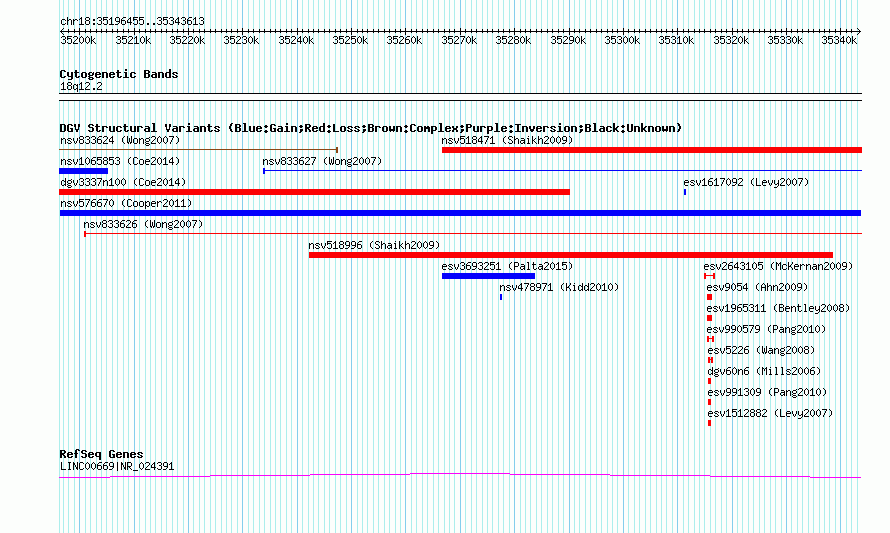Click the 35260k ruler tick label

point(404,40)
